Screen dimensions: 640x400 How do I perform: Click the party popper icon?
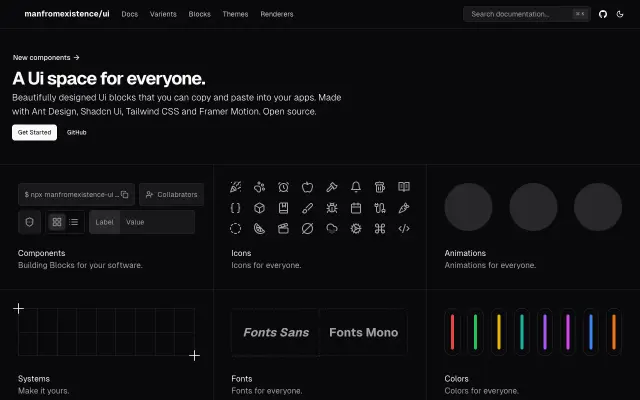(236, 187)
